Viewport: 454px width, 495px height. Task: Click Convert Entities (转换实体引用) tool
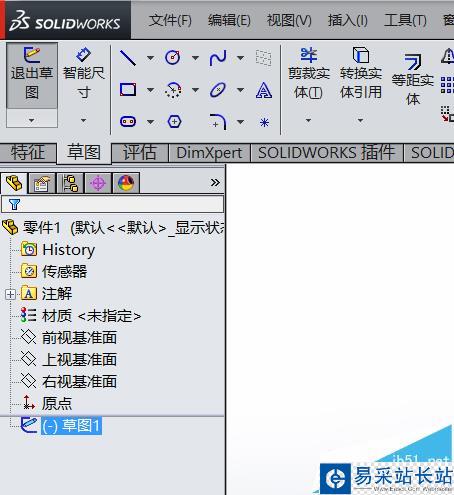coord(361,74)
